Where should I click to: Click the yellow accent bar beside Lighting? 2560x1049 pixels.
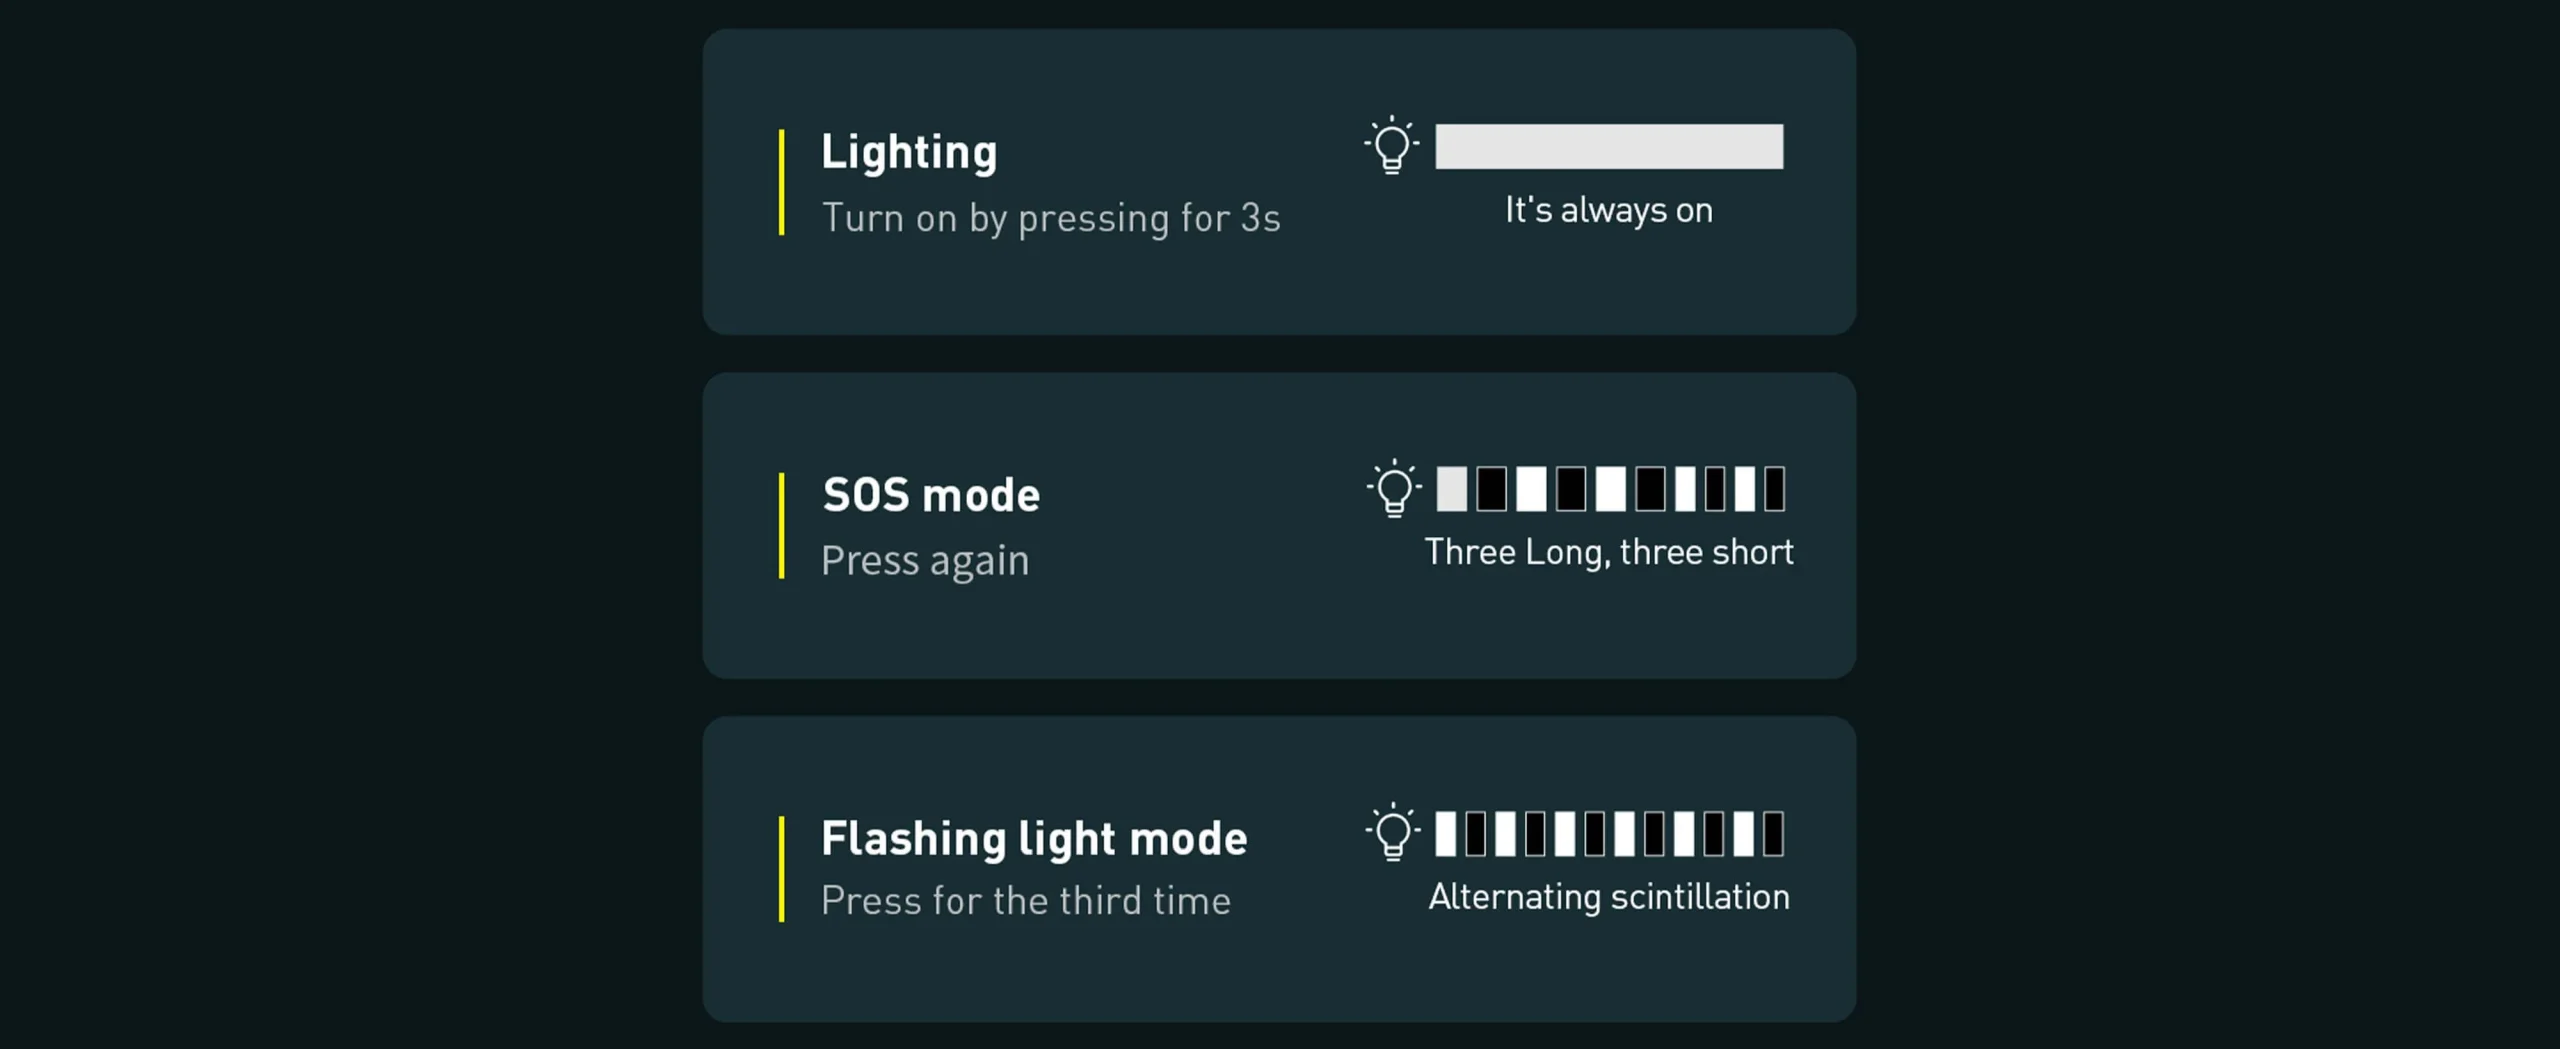coord(781,182)
